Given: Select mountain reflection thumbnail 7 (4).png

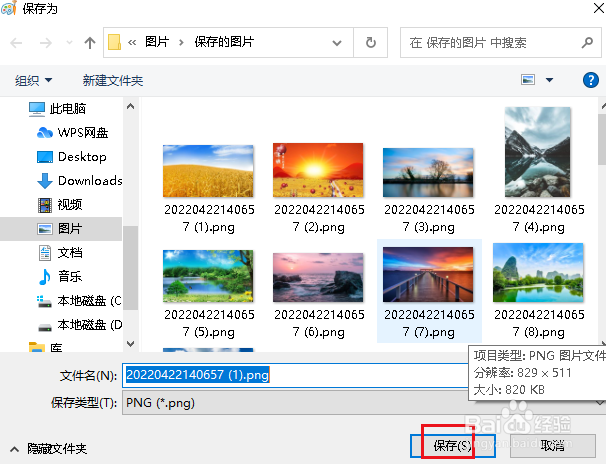Looking at the screenshot, I should pyautogui.click(x=538, y=152).
